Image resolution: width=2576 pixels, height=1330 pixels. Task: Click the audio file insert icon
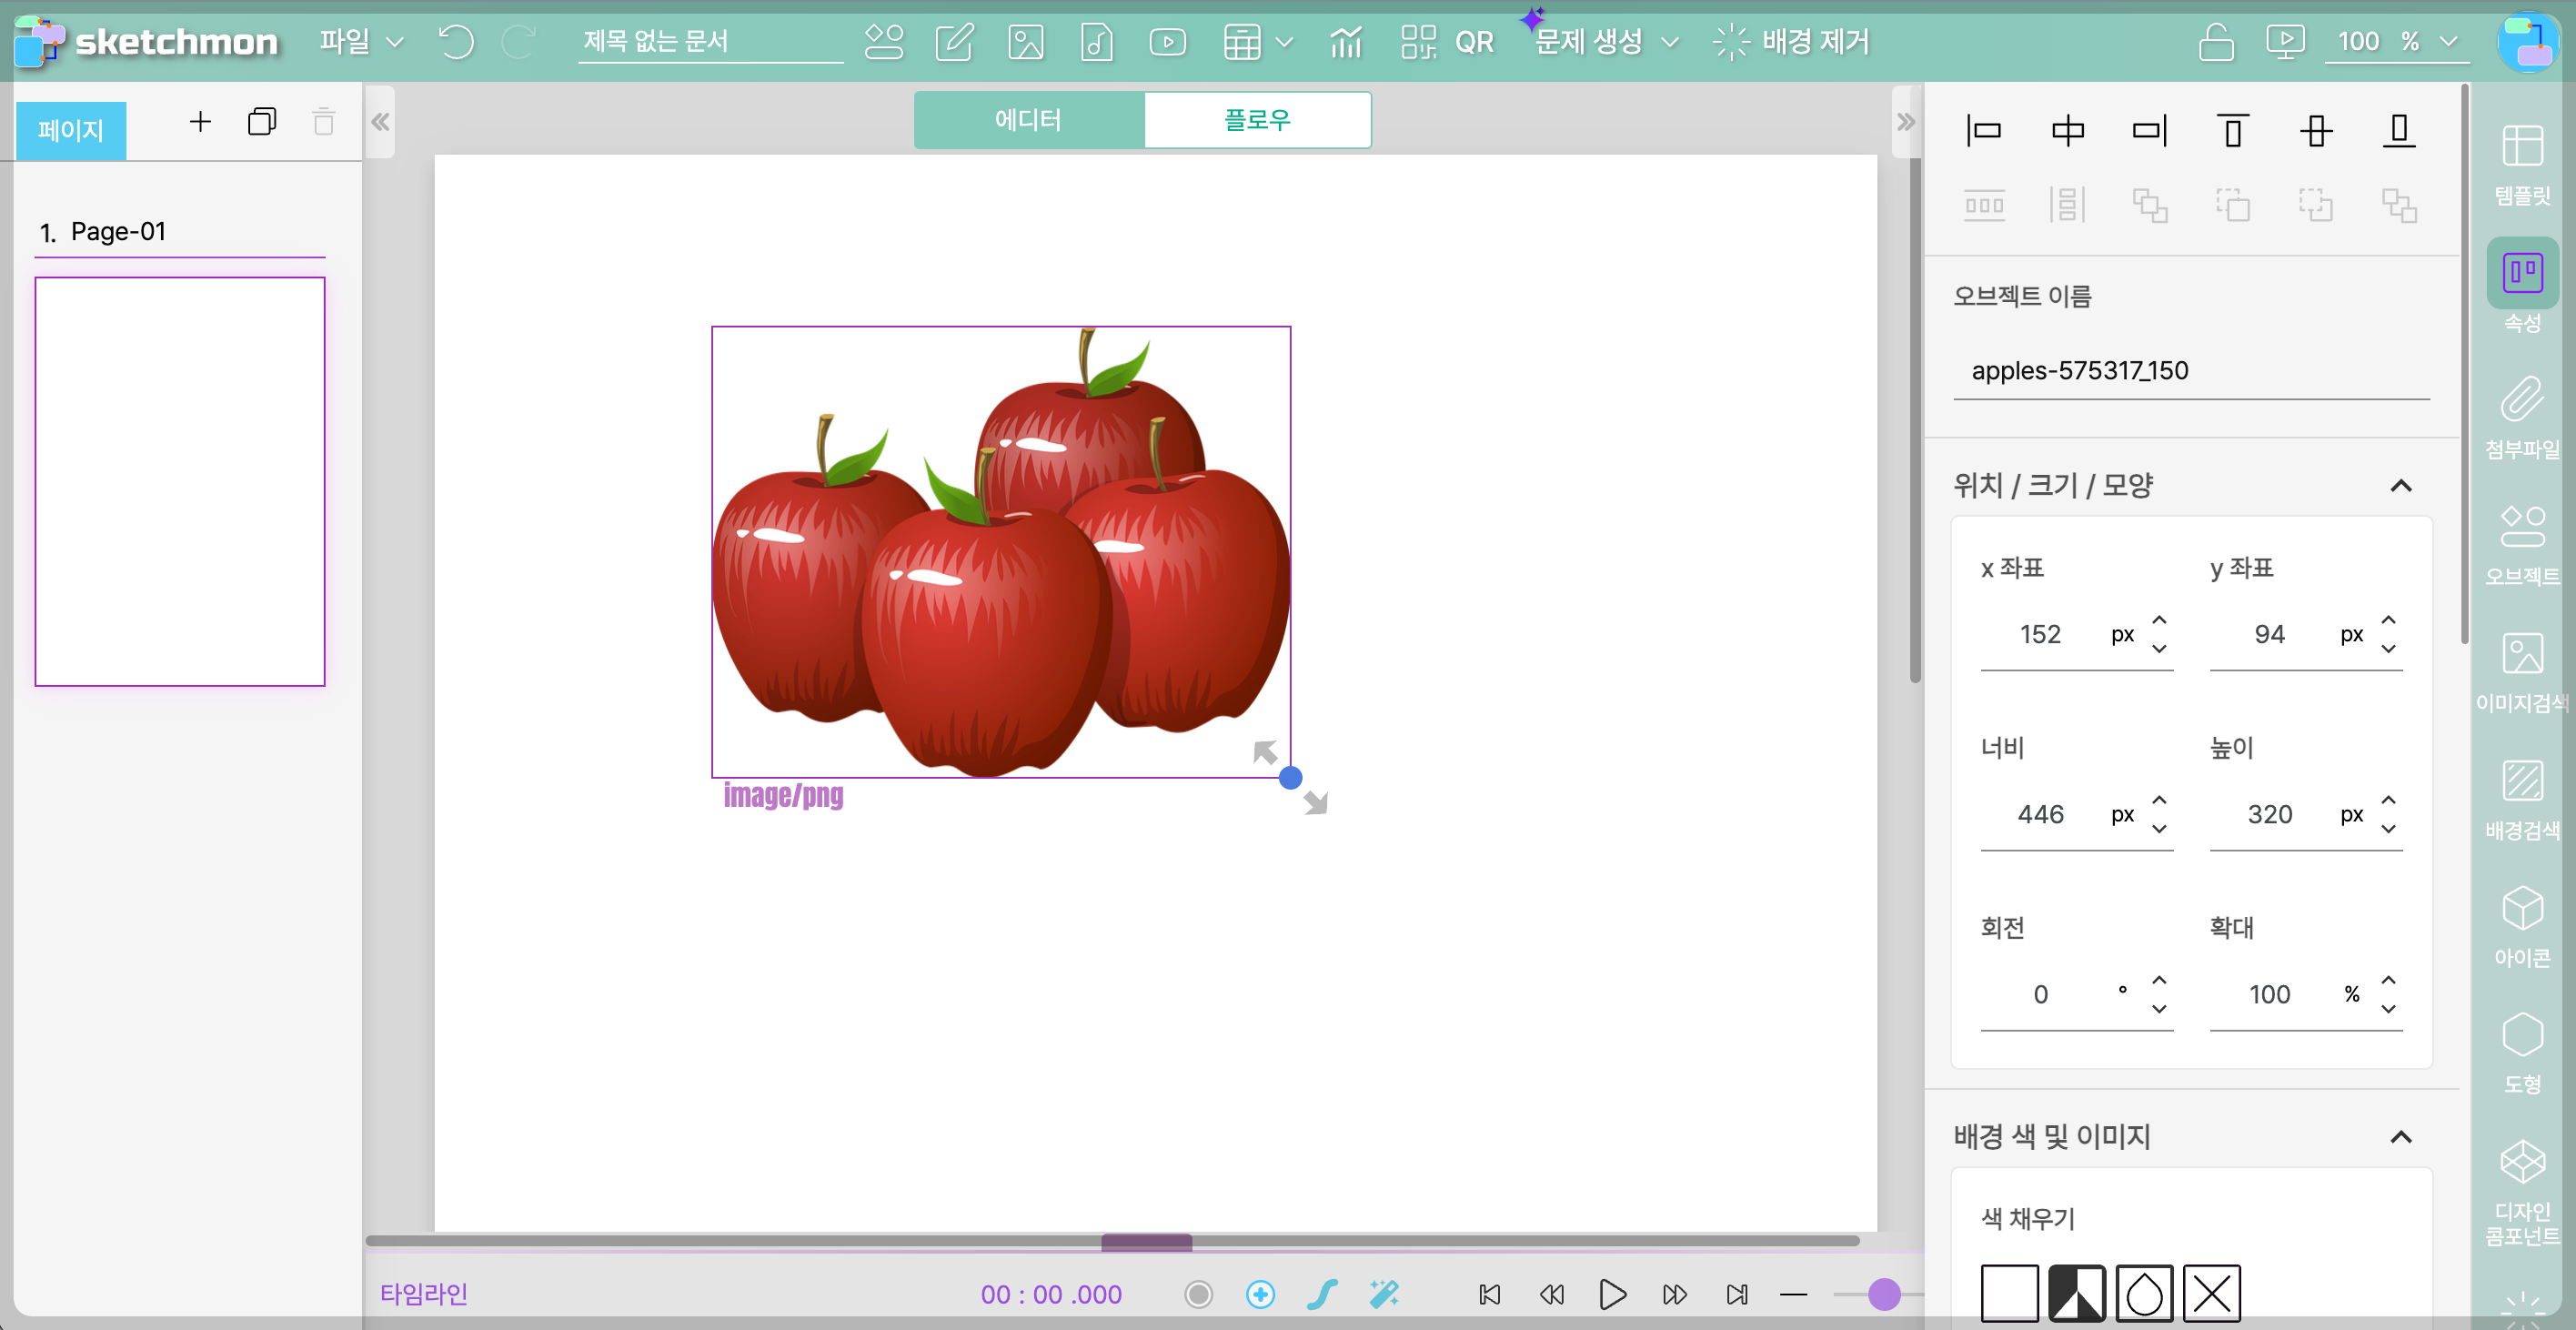coord(1096,42)
